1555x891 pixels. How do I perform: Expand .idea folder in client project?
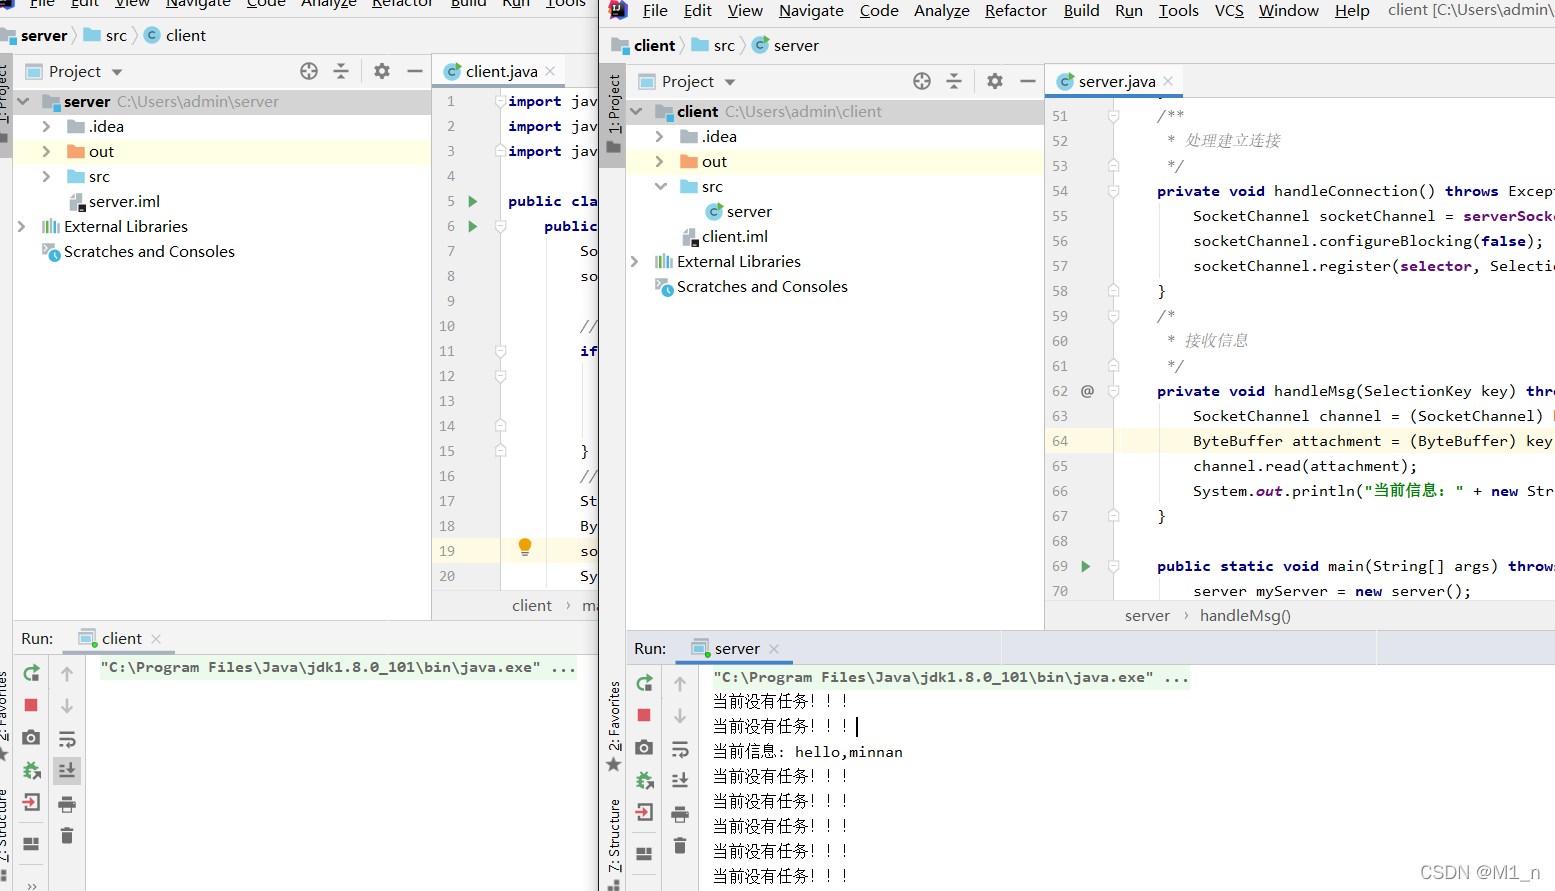pos(659,136)
